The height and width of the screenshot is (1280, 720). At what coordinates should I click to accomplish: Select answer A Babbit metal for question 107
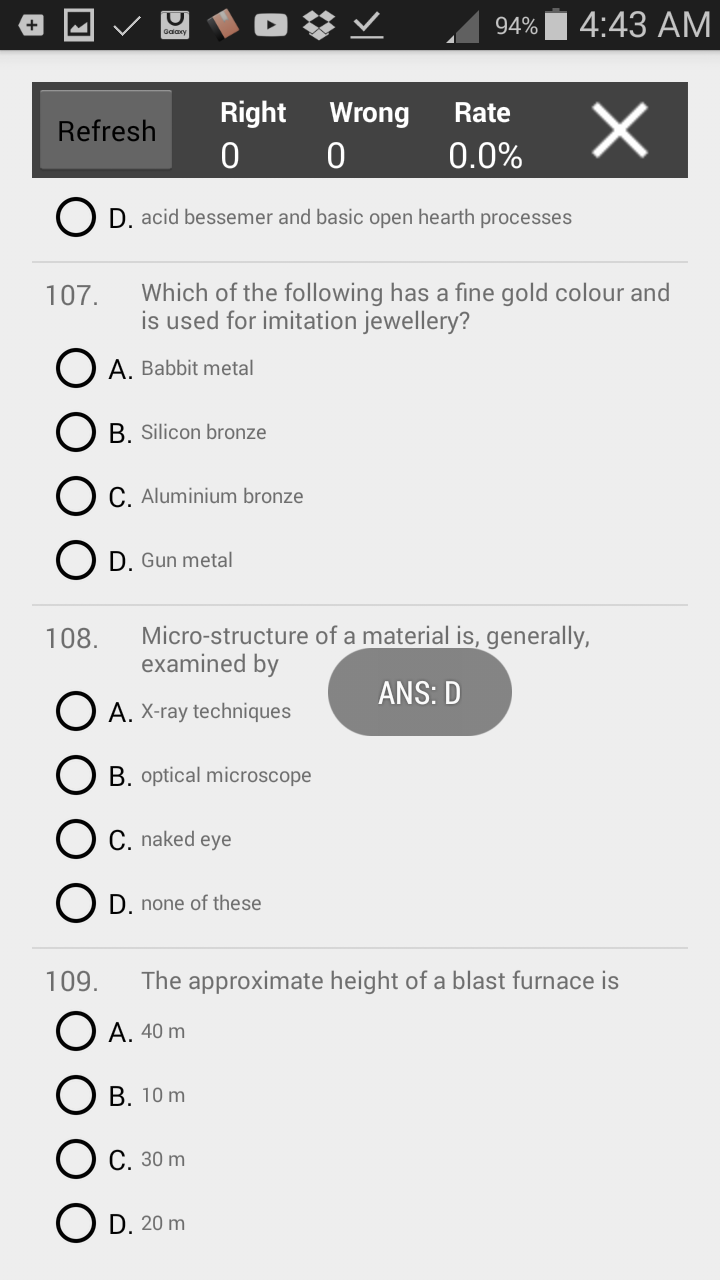[x=75, y=367]
